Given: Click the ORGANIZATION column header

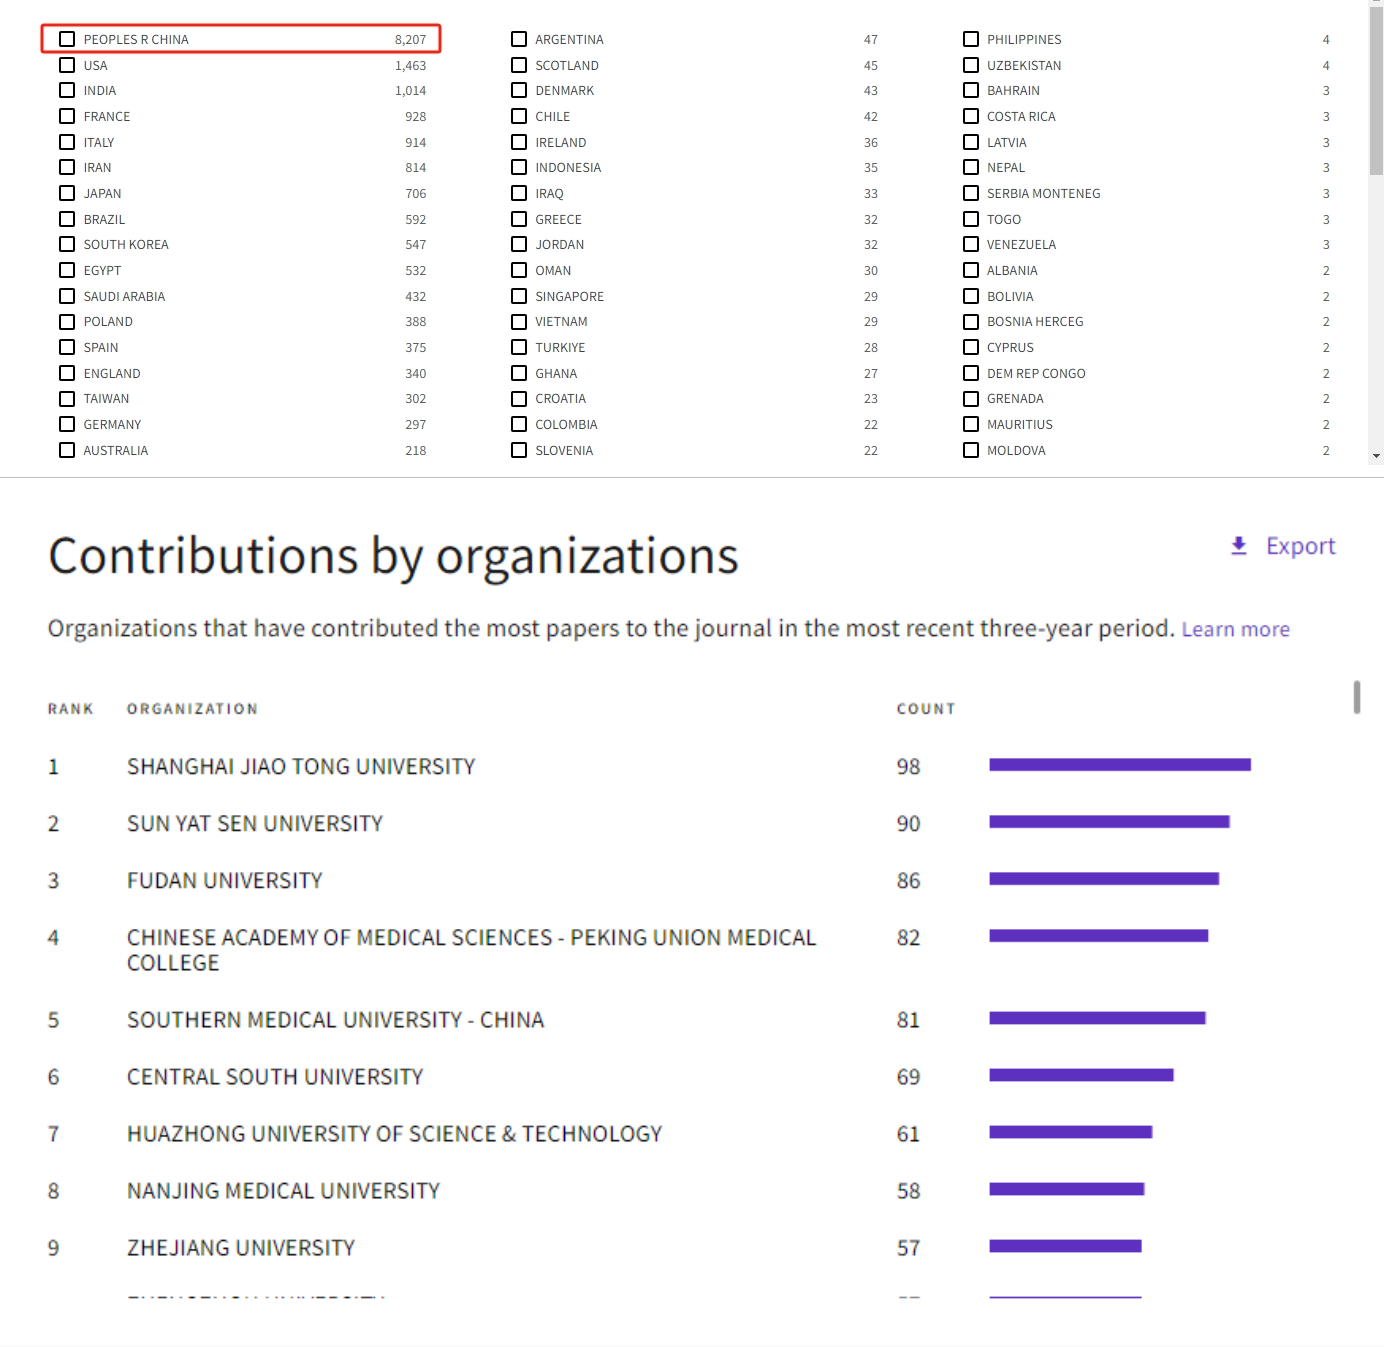Looking at the screenshot, I should [x=192, y=709].
